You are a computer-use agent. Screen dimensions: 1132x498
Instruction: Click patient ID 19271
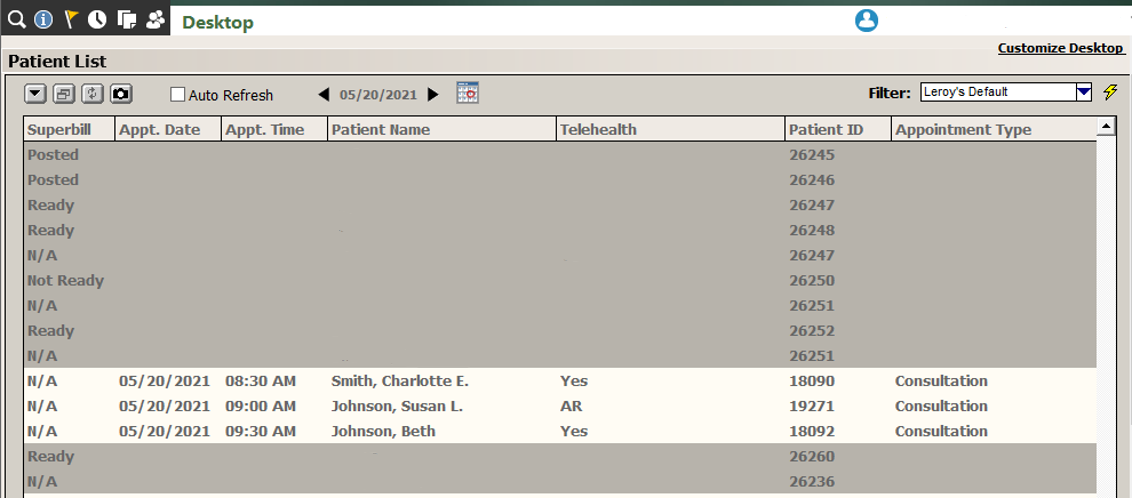pos(811,406)
